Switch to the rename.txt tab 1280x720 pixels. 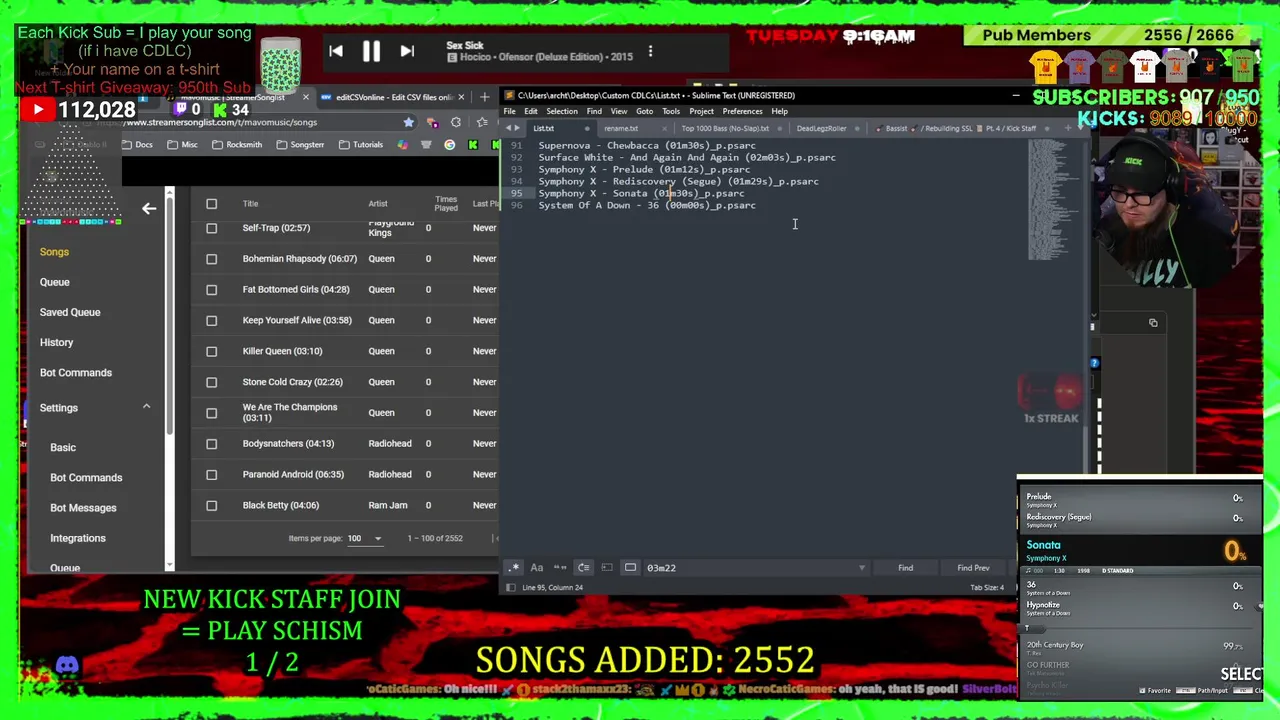coord(621,128)
